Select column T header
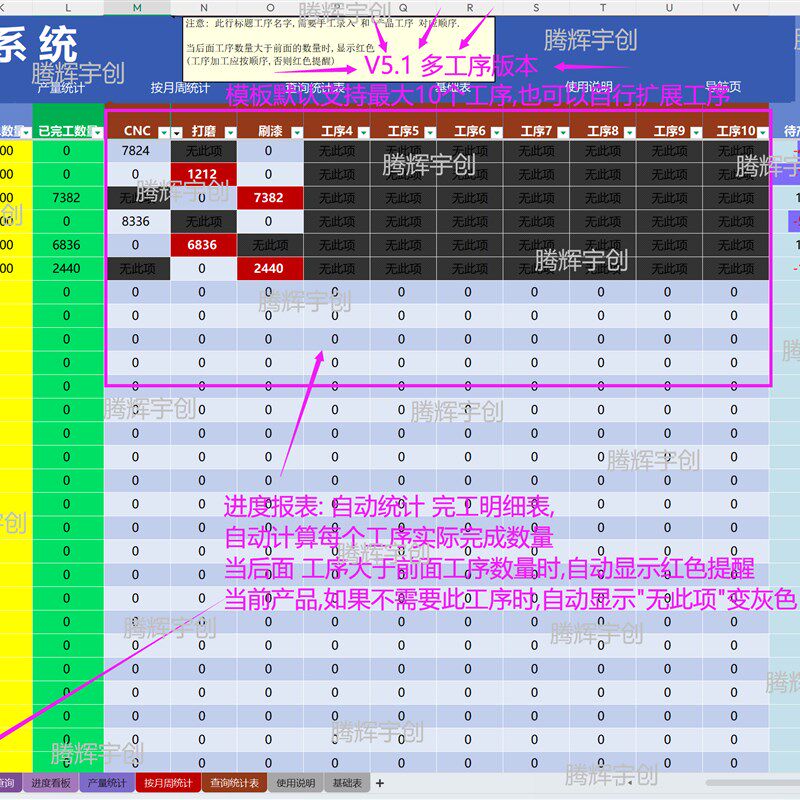Screen dimensions: 800x800 603,8
